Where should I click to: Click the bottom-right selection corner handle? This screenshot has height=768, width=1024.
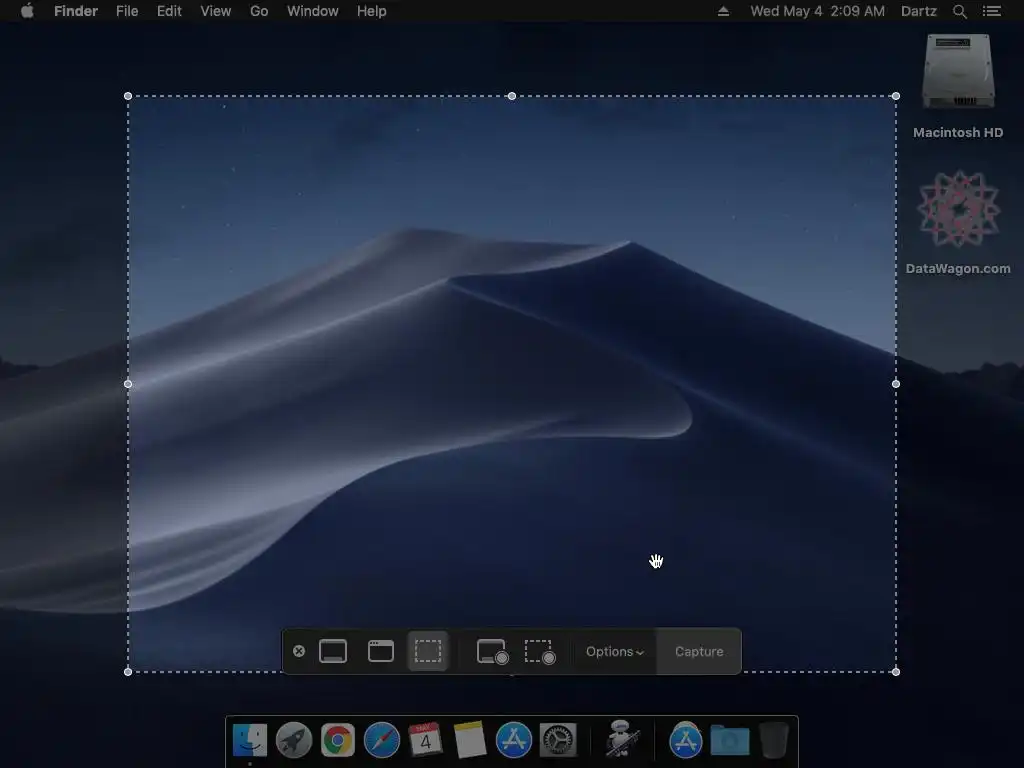pos(896,671)
